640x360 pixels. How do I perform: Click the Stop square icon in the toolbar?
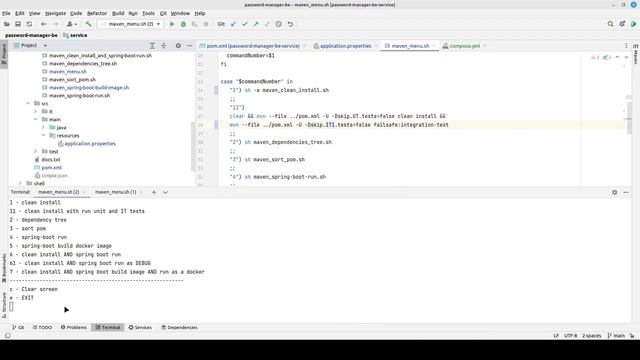click(x=206, y=24)
